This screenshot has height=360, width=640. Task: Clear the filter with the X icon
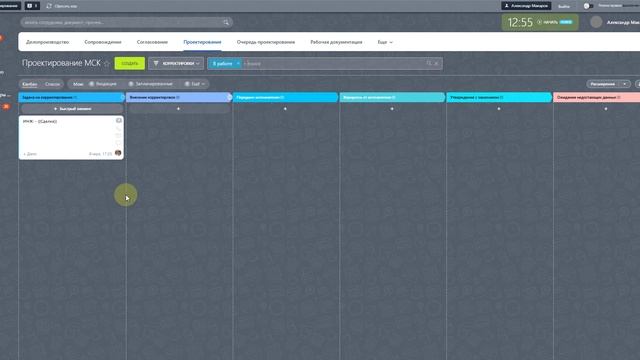[436, 63]
